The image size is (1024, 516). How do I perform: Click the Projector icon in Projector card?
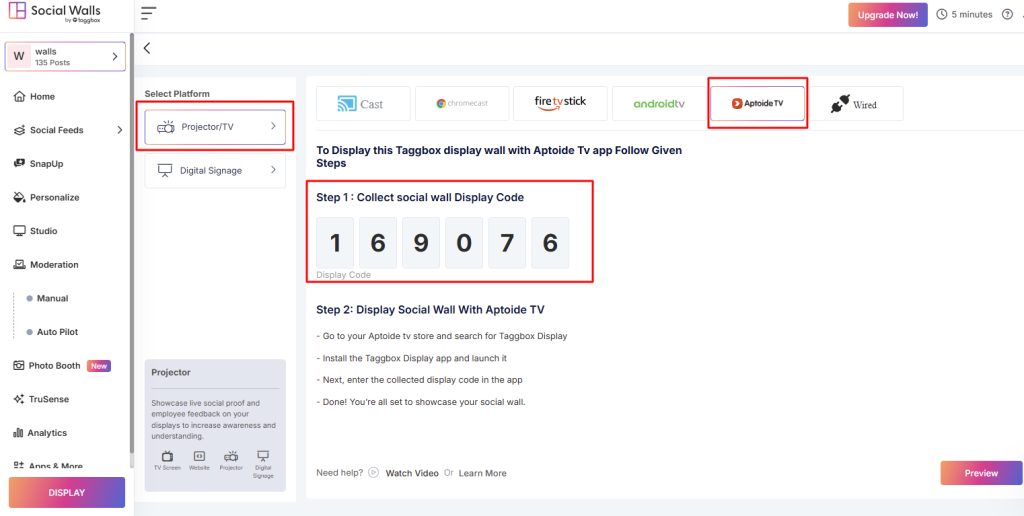point(231,457)
